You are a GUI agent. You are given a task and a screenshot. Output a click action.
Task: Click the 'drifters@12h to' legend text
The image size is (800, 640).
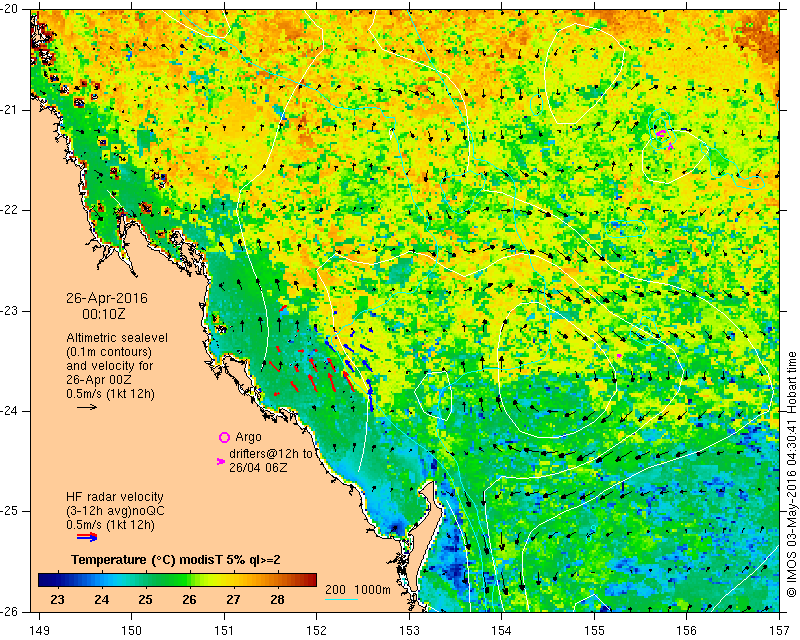[271, 453]
